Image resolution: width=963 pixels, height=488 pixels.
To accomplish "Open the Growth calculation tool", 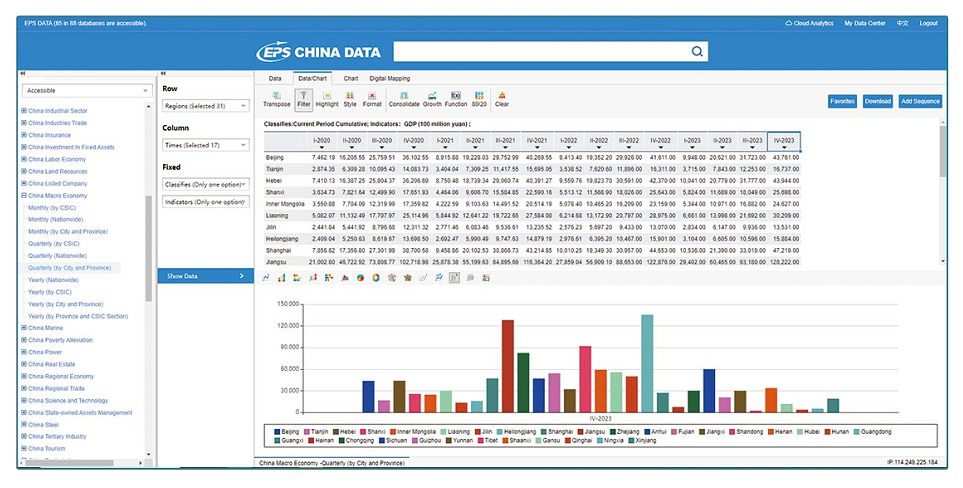I will (432, 99).
